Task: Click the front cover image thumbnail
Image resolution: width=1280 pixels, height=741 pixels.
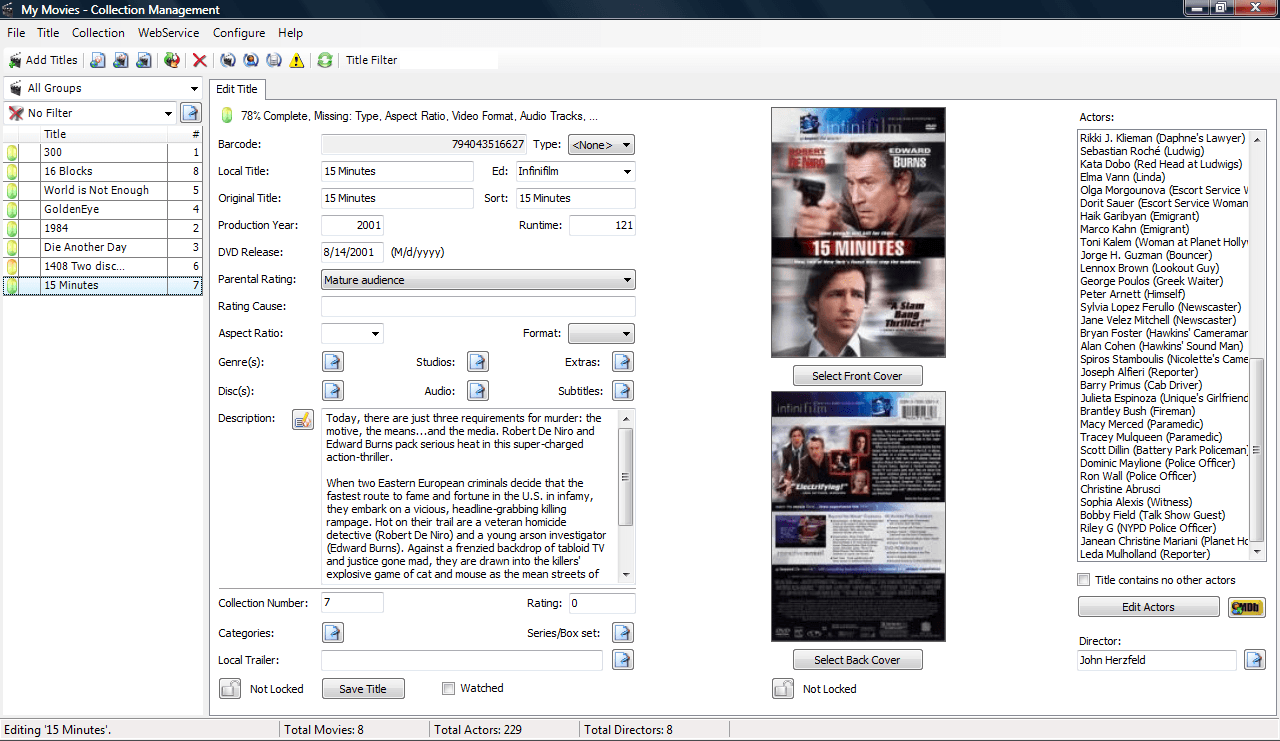Action: coord(858,233)
